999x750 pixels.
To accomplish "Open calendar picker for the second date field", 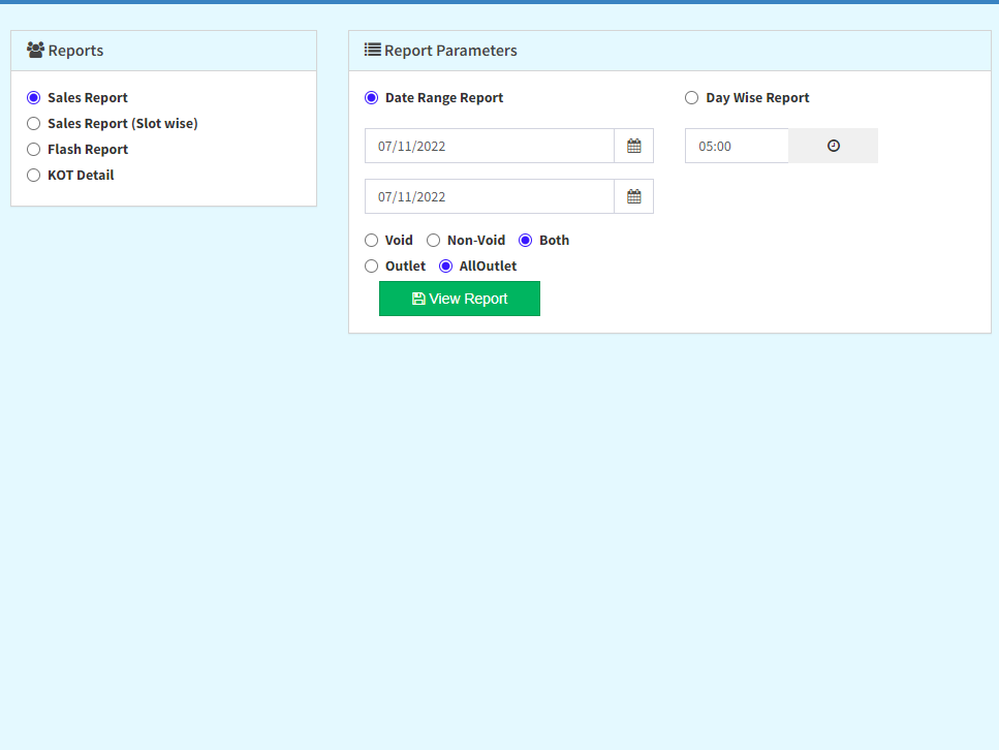I will (x=633, y=197).
